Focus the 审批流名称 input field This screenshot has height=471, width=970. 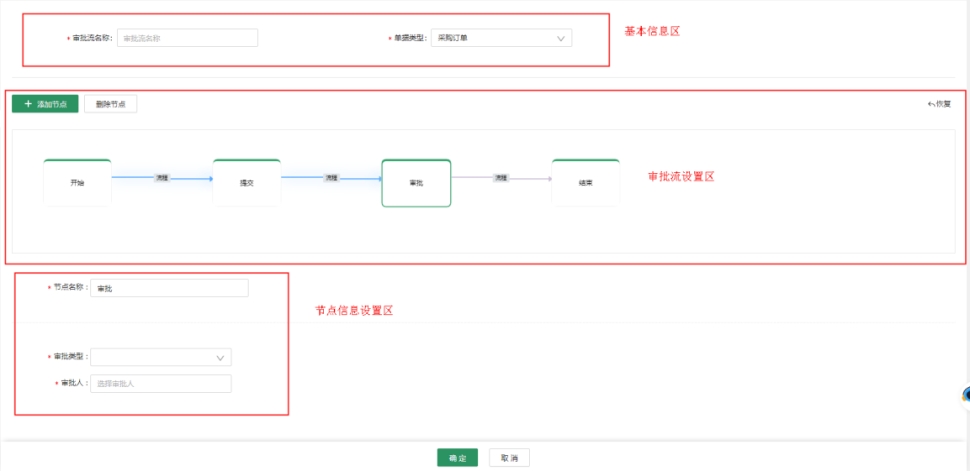187,38
